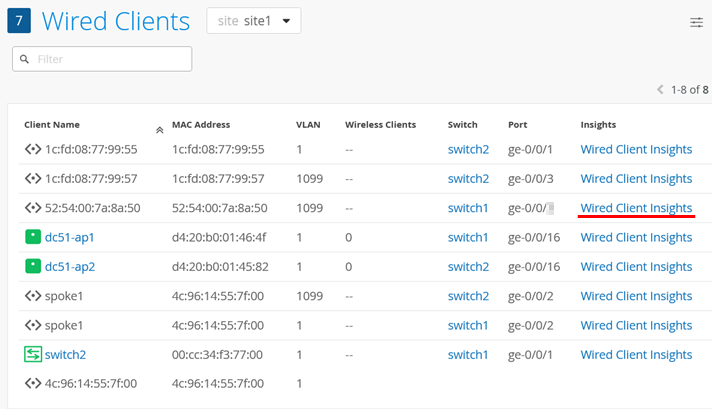The image size is (712, 409).
Task: Open the site1 site selector dropdown
Action: tap(253, 21)
